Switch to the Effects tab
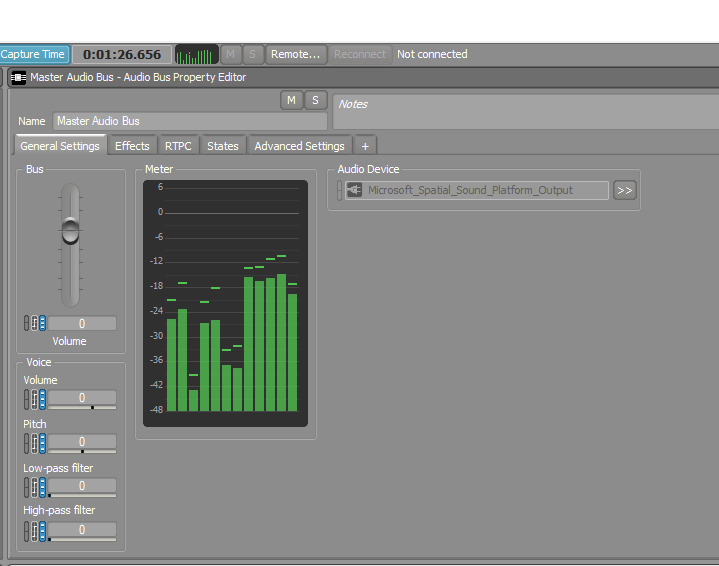This screenshot has width=719, height=566. click(x=132, y=146)
